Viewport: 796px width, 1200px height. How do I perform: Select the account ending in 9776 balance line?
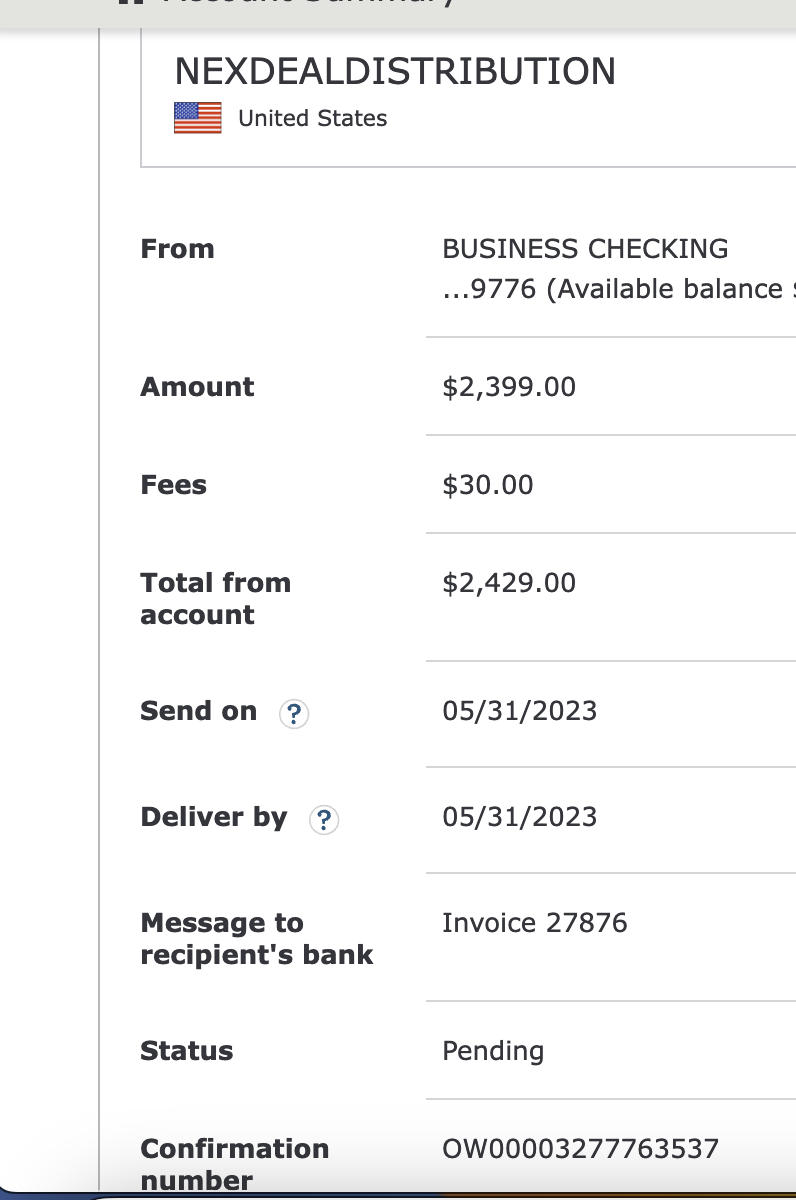click(x=618, y=289)
